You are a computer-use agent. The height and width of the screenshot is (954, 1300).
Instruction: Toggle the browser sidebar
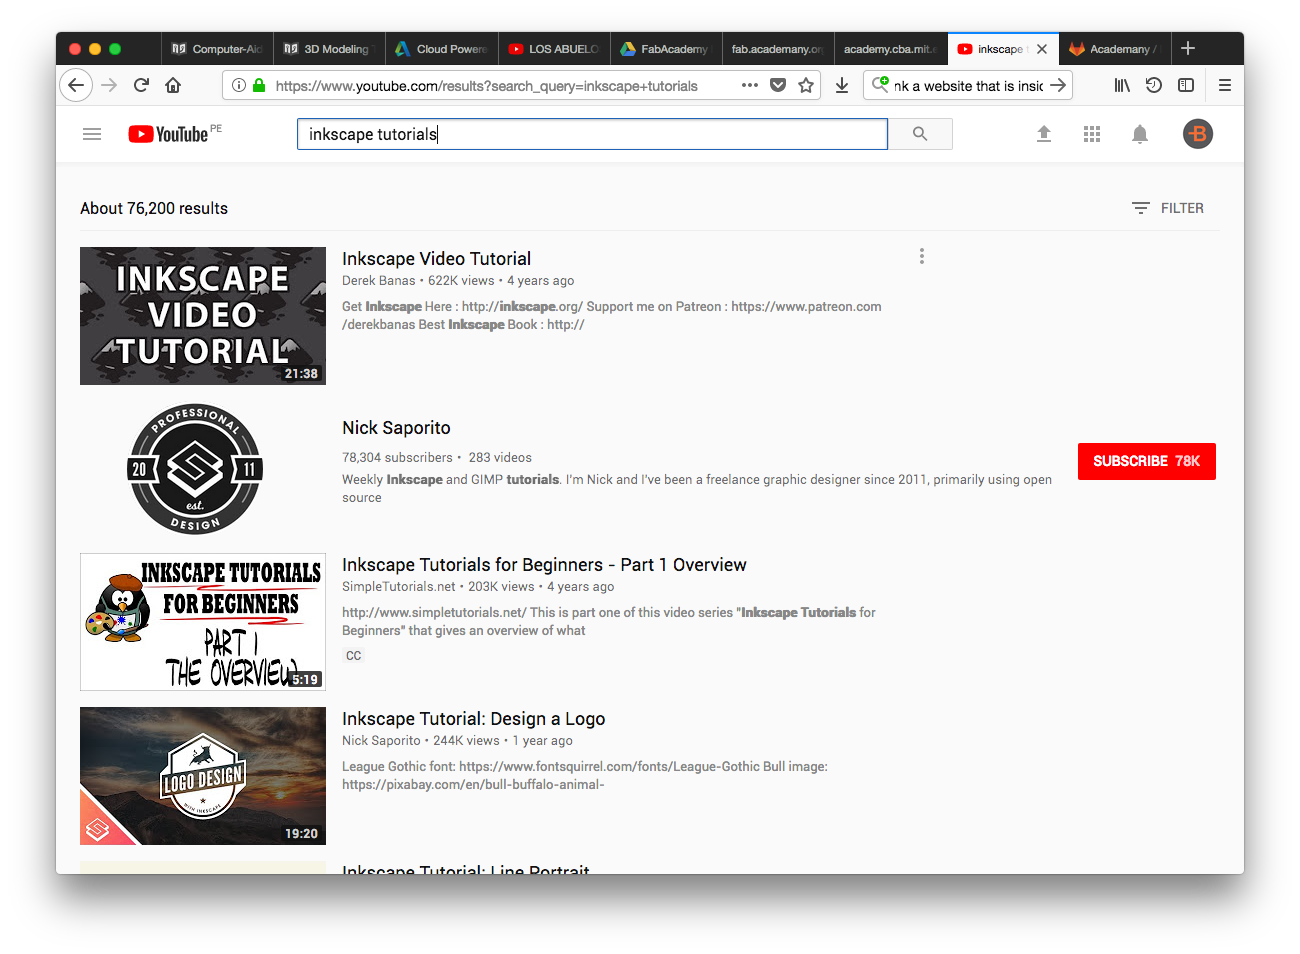(1186, 85)
